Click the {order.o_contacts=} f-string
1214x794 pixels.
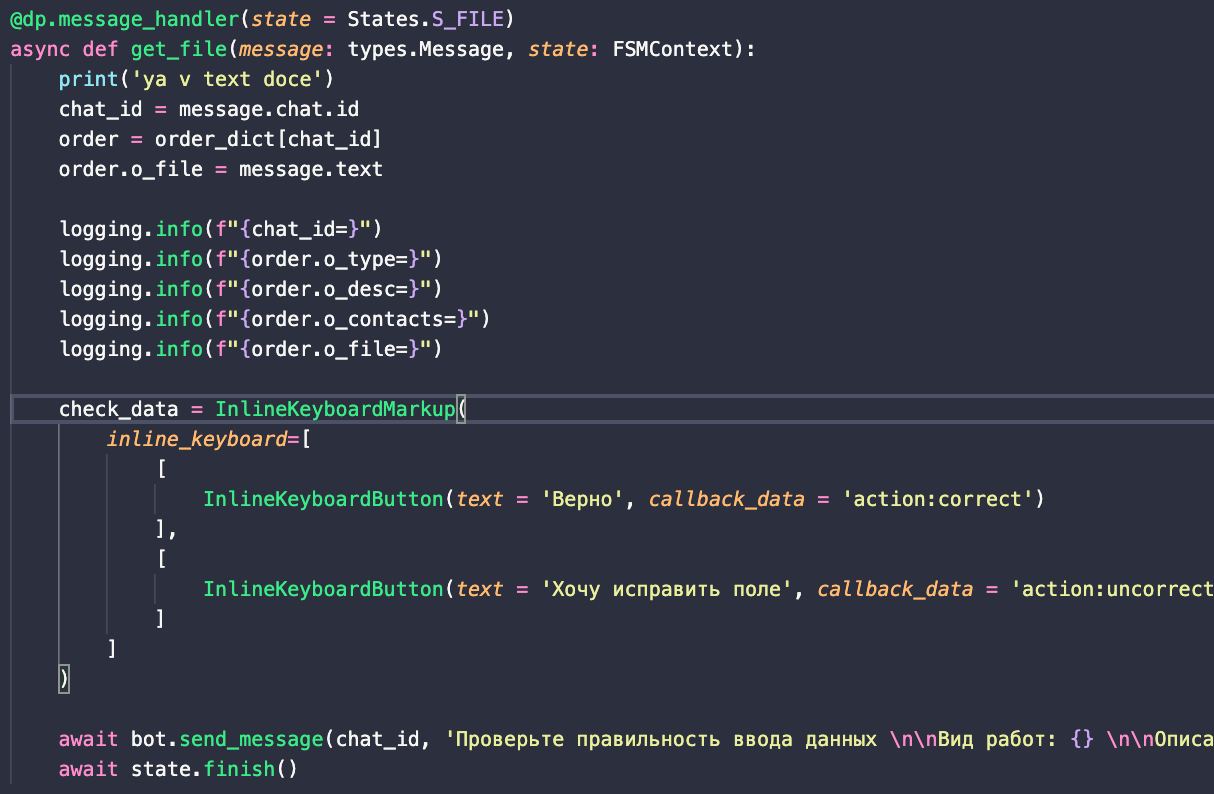pyautogui.click(x=347, y=319)
